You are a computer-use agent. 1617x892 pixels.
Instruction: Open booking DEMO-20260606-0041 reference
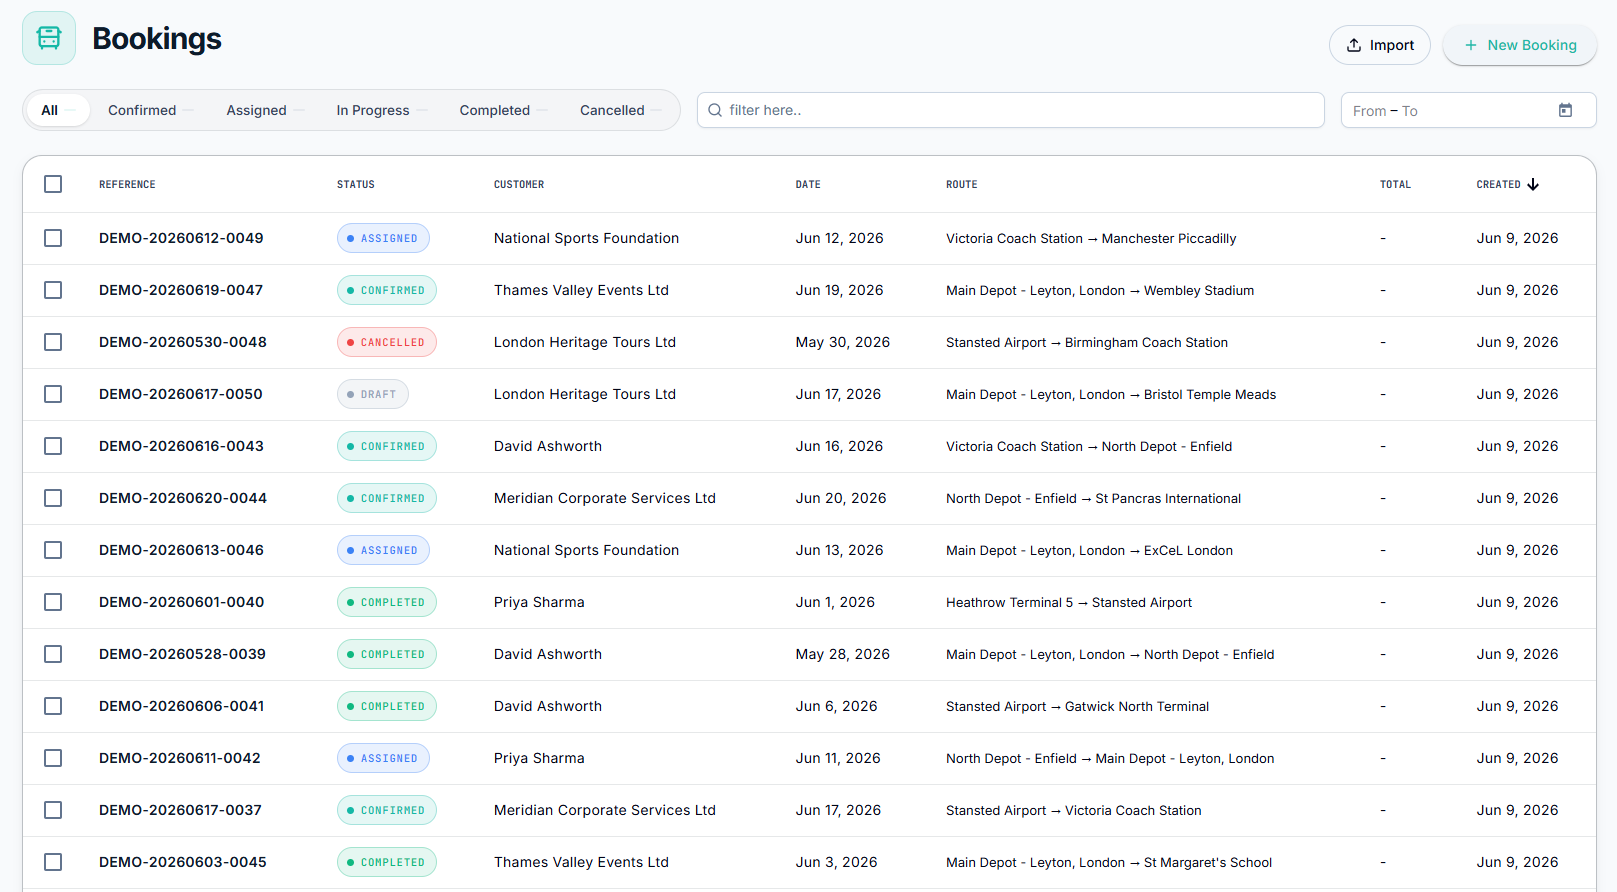[182, 706]
